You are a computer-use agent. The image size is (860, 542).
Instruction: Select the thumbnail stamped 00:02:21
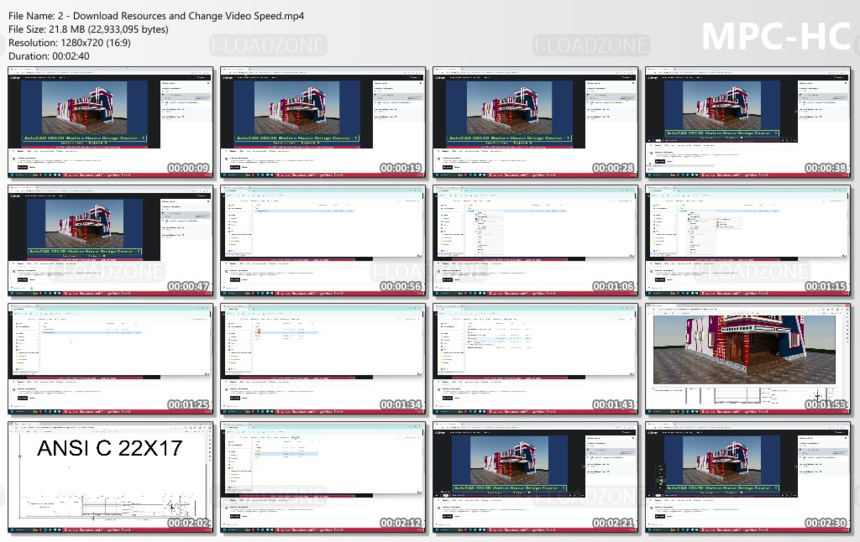(535, 477)
